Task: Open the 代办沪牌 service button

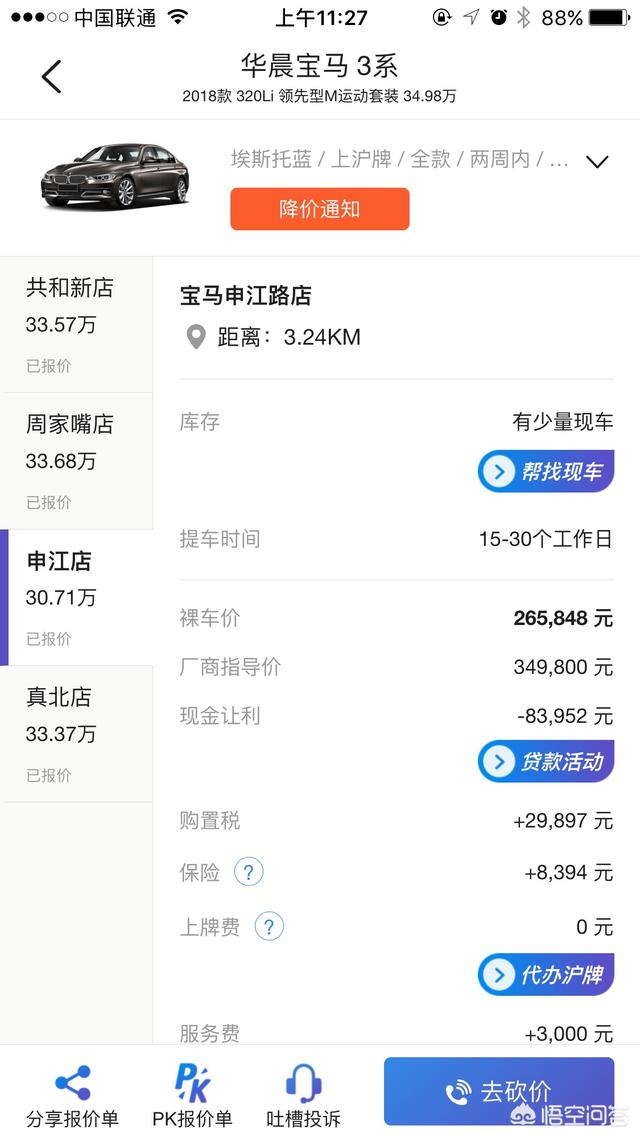Action: coord(545,974)
